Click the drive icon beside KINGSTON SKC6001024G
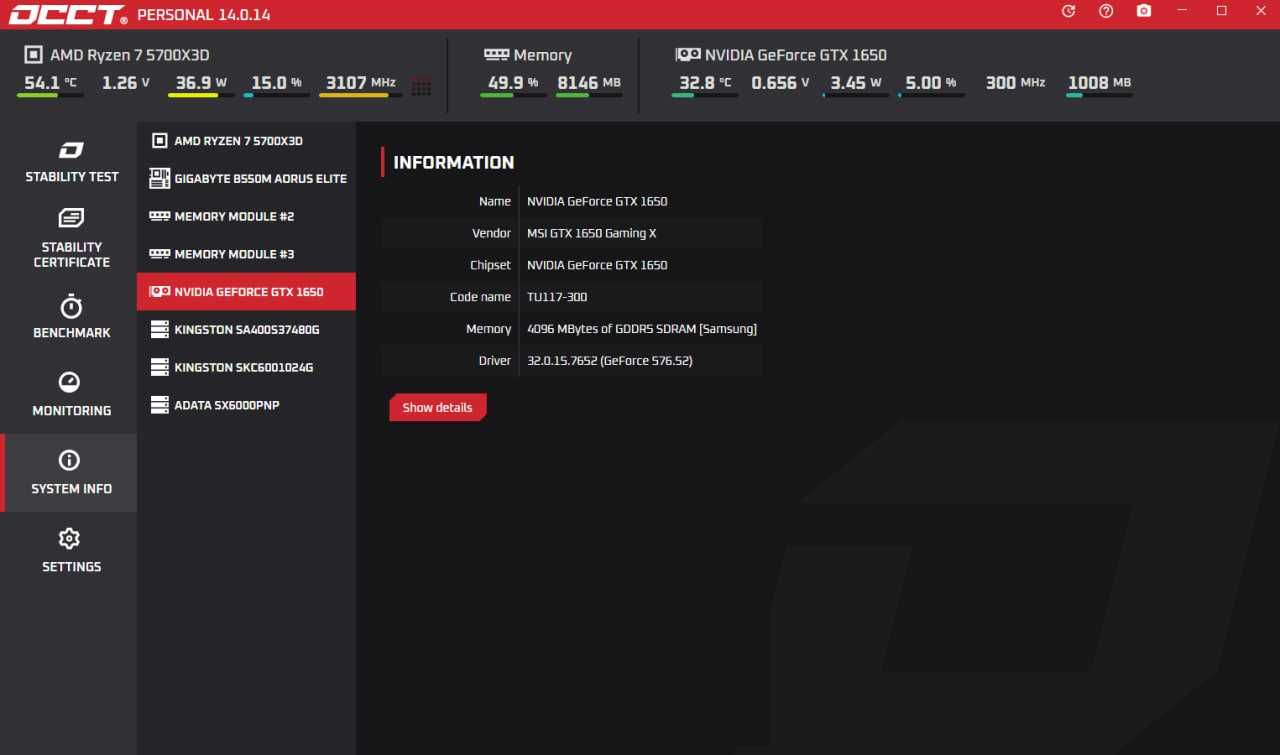The width and height of the screenshot is (1280, 755). tap(159, 367)
